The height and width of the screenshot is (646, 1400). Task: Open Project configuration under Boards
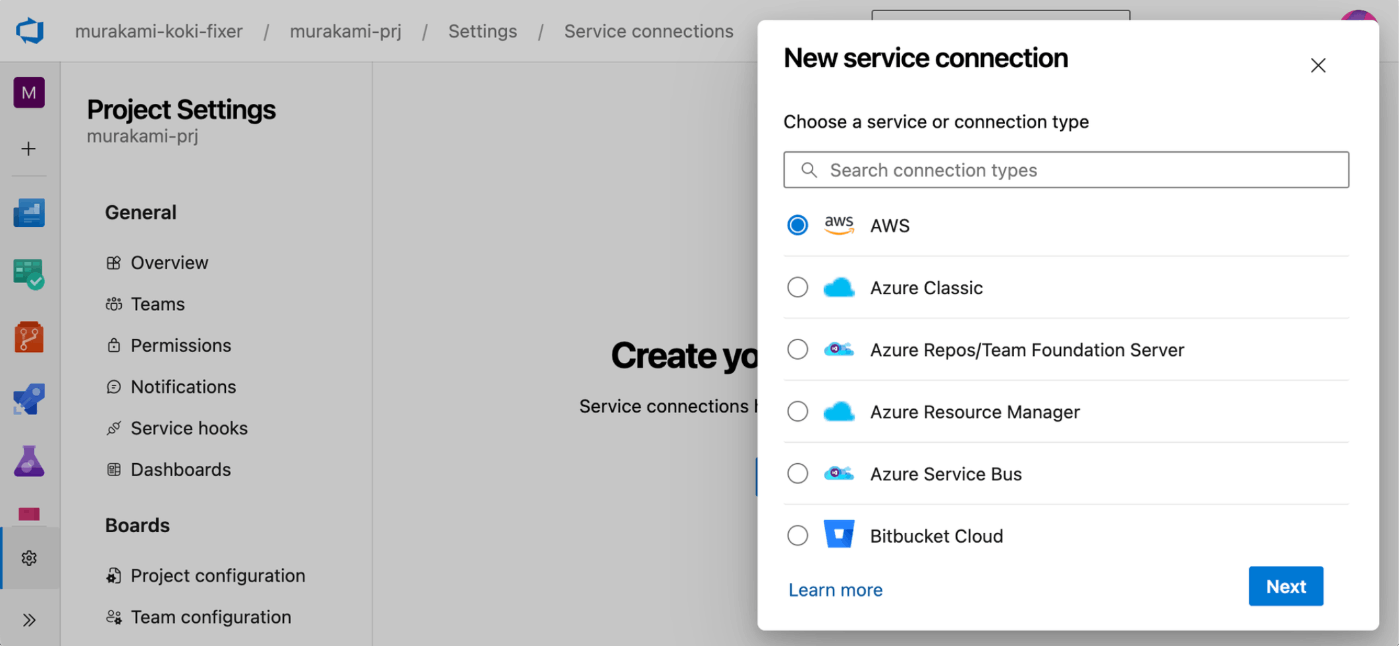(x=218, y=576)
